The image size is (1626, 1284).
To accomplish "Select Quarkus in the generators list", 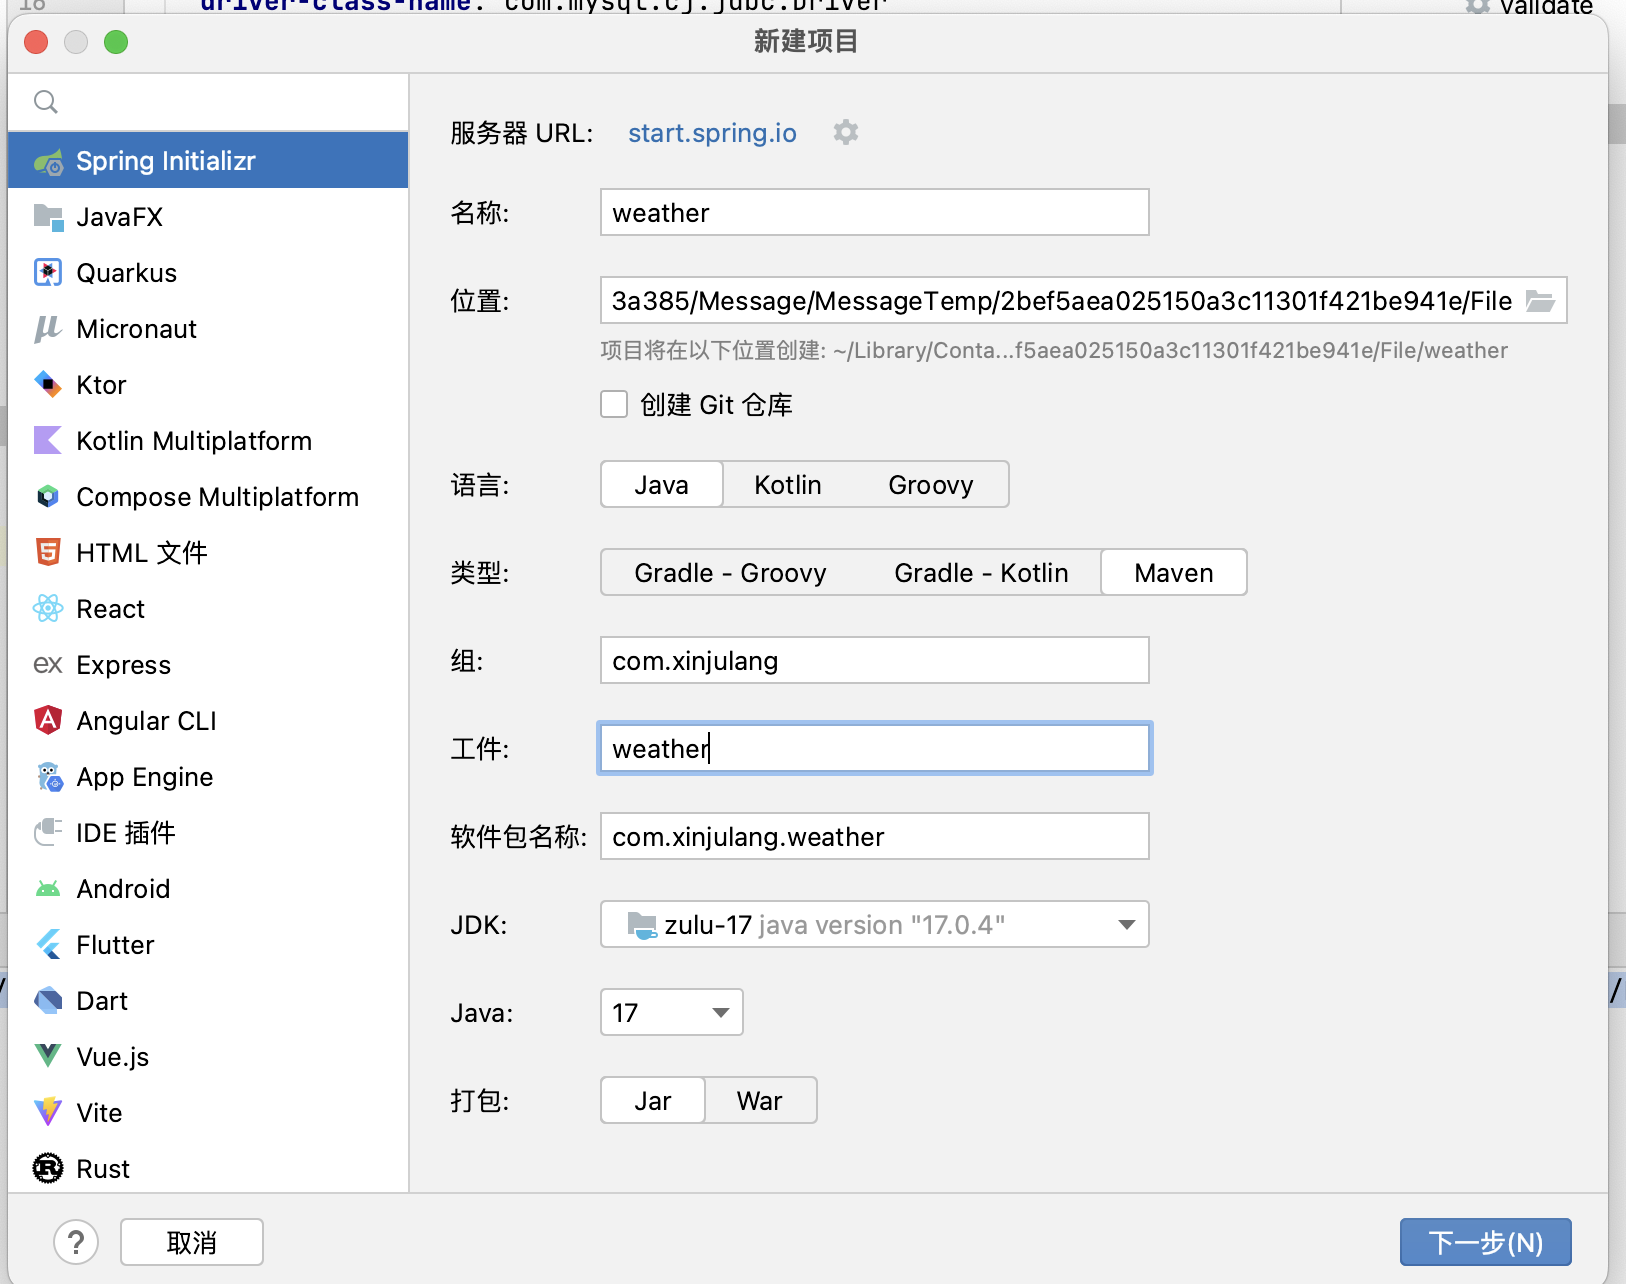I will (208, 273).
